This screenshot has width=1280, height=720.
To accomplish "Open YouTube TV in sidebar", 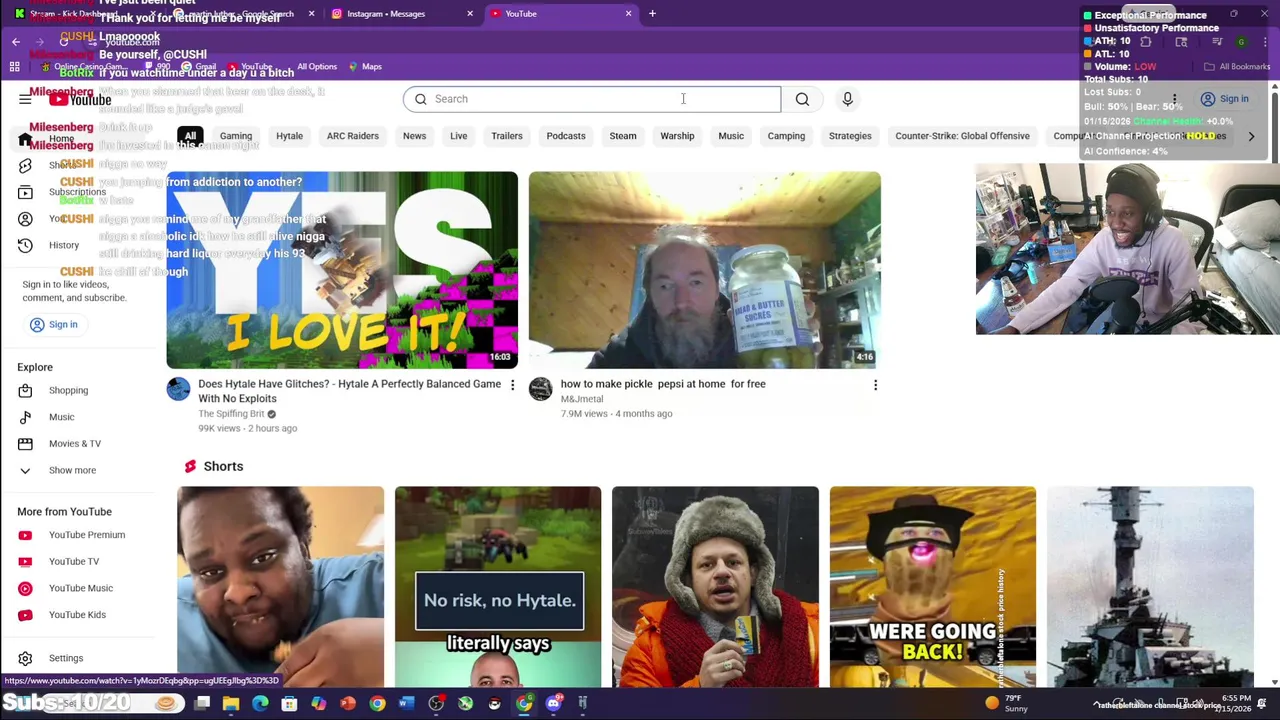I will point(74,561).
